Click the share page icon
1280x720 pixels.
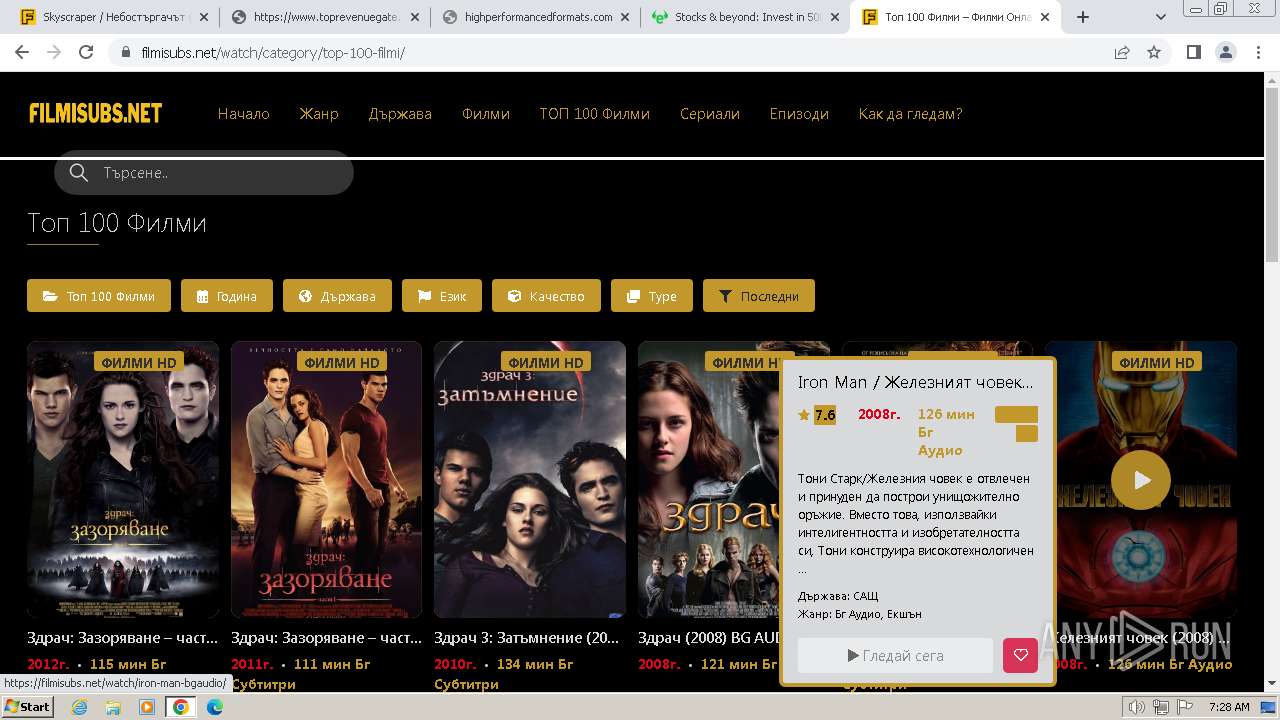click(1122, 53)
